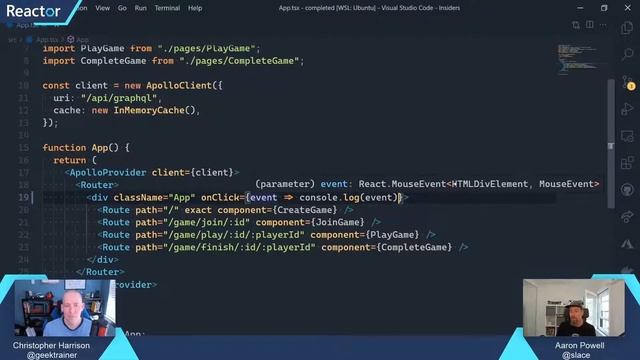Click 'ApolloClient' in the const client line
This screenshot has height=360, width=640.
[179, 86]
